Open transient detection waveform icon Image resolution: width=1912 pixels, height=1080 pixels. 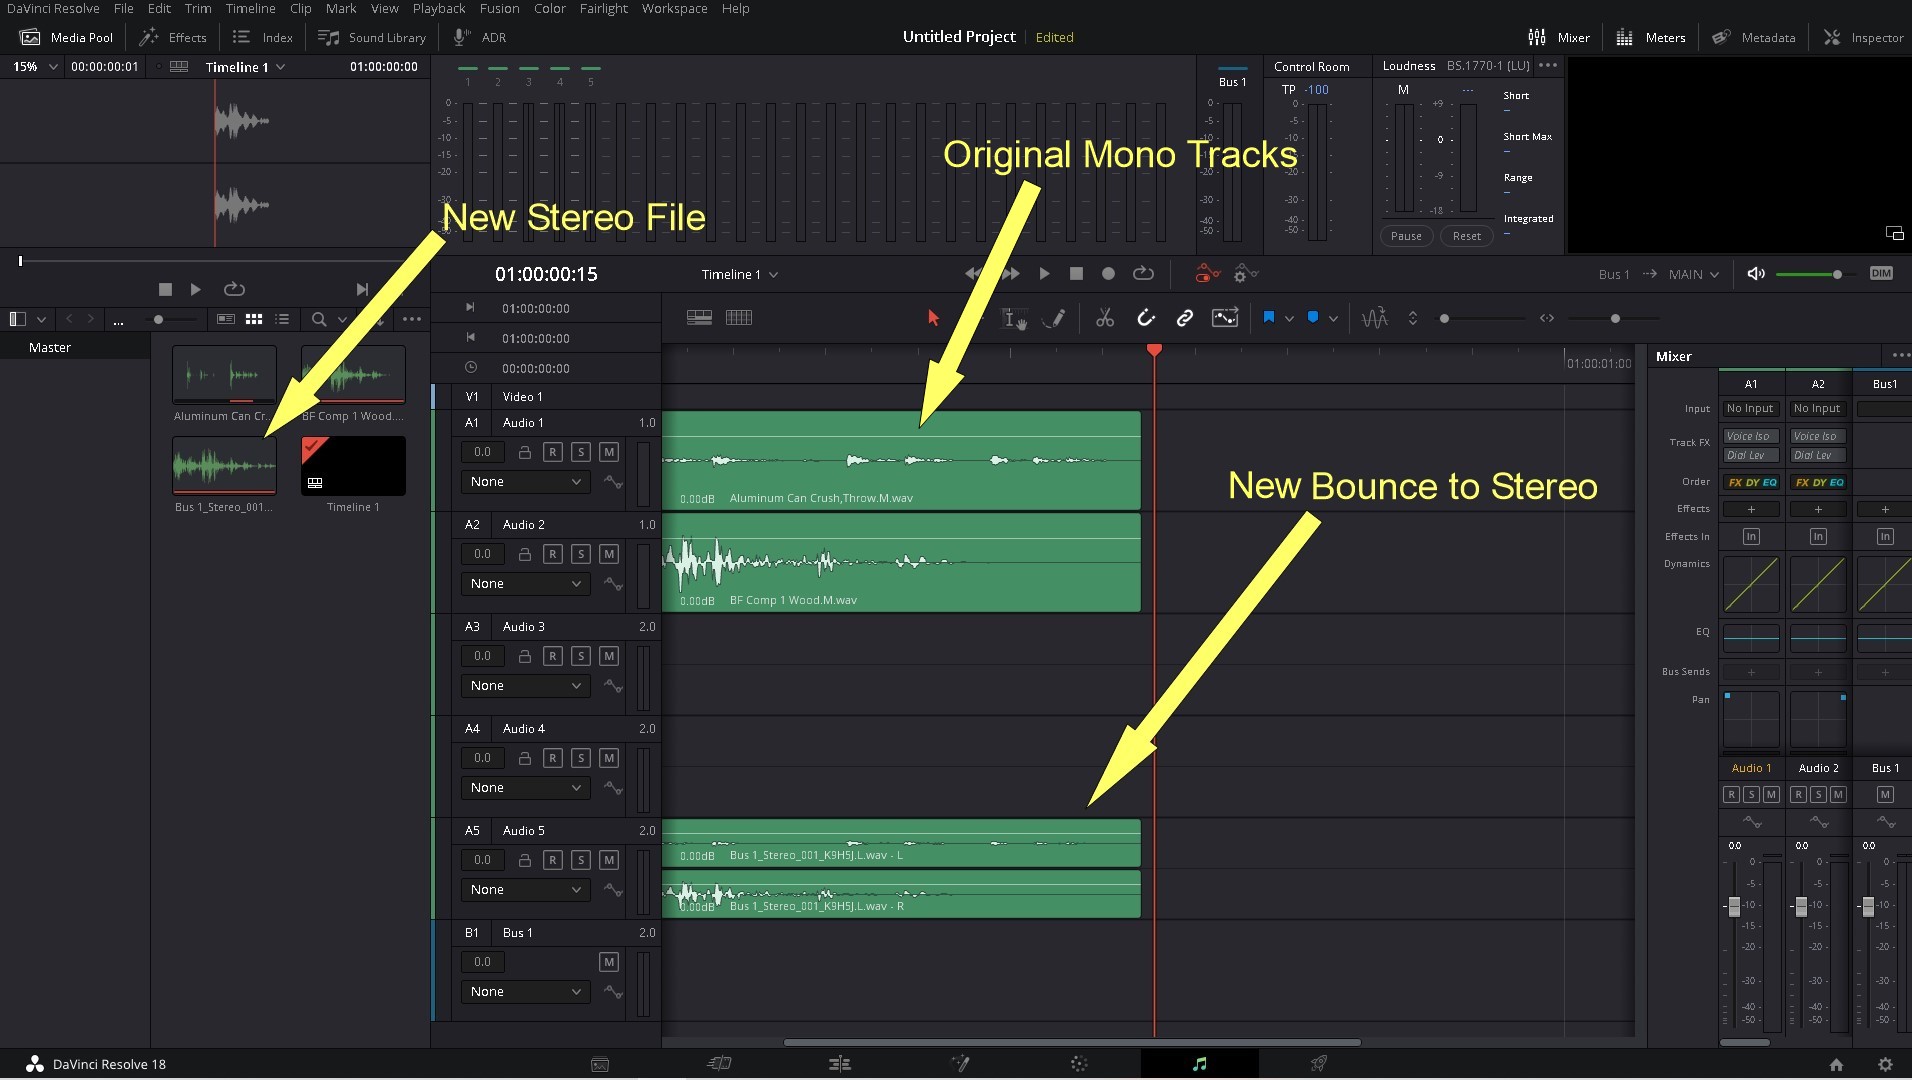pyautogui.click(x=1374, y=318)
